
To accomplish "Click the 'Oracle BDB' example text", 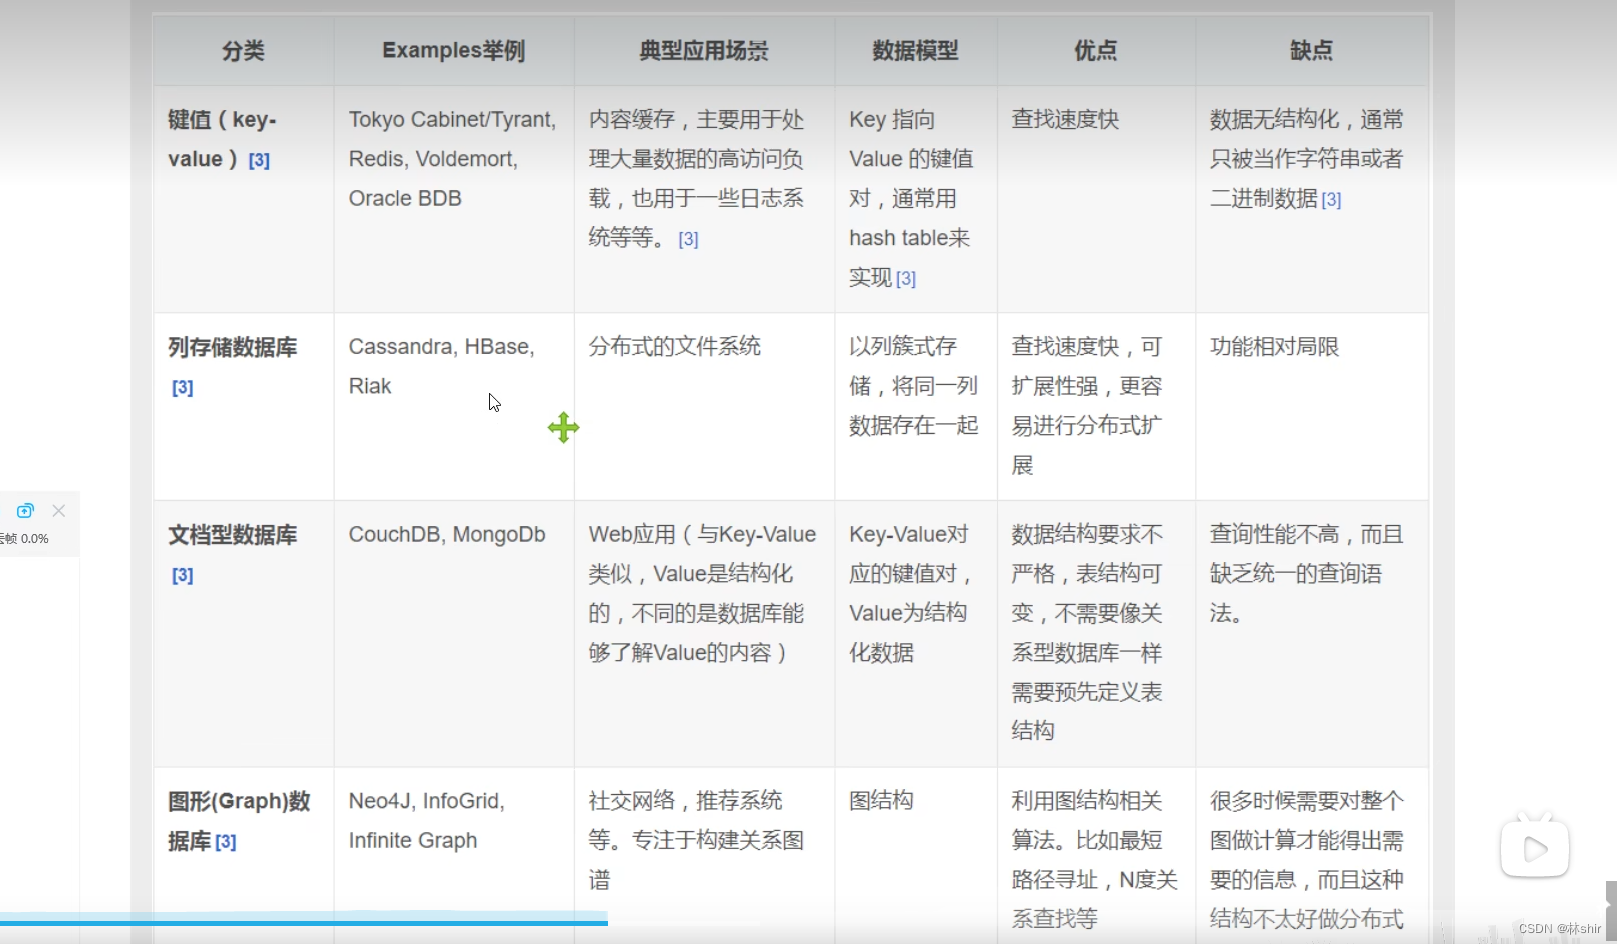I will click(x=405, y=199).
